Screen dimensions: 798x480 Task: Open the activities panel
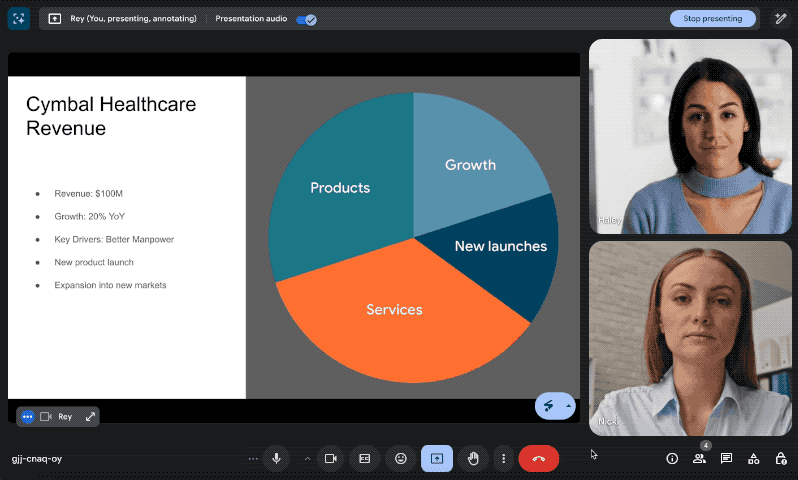click(x=754, y=459)
